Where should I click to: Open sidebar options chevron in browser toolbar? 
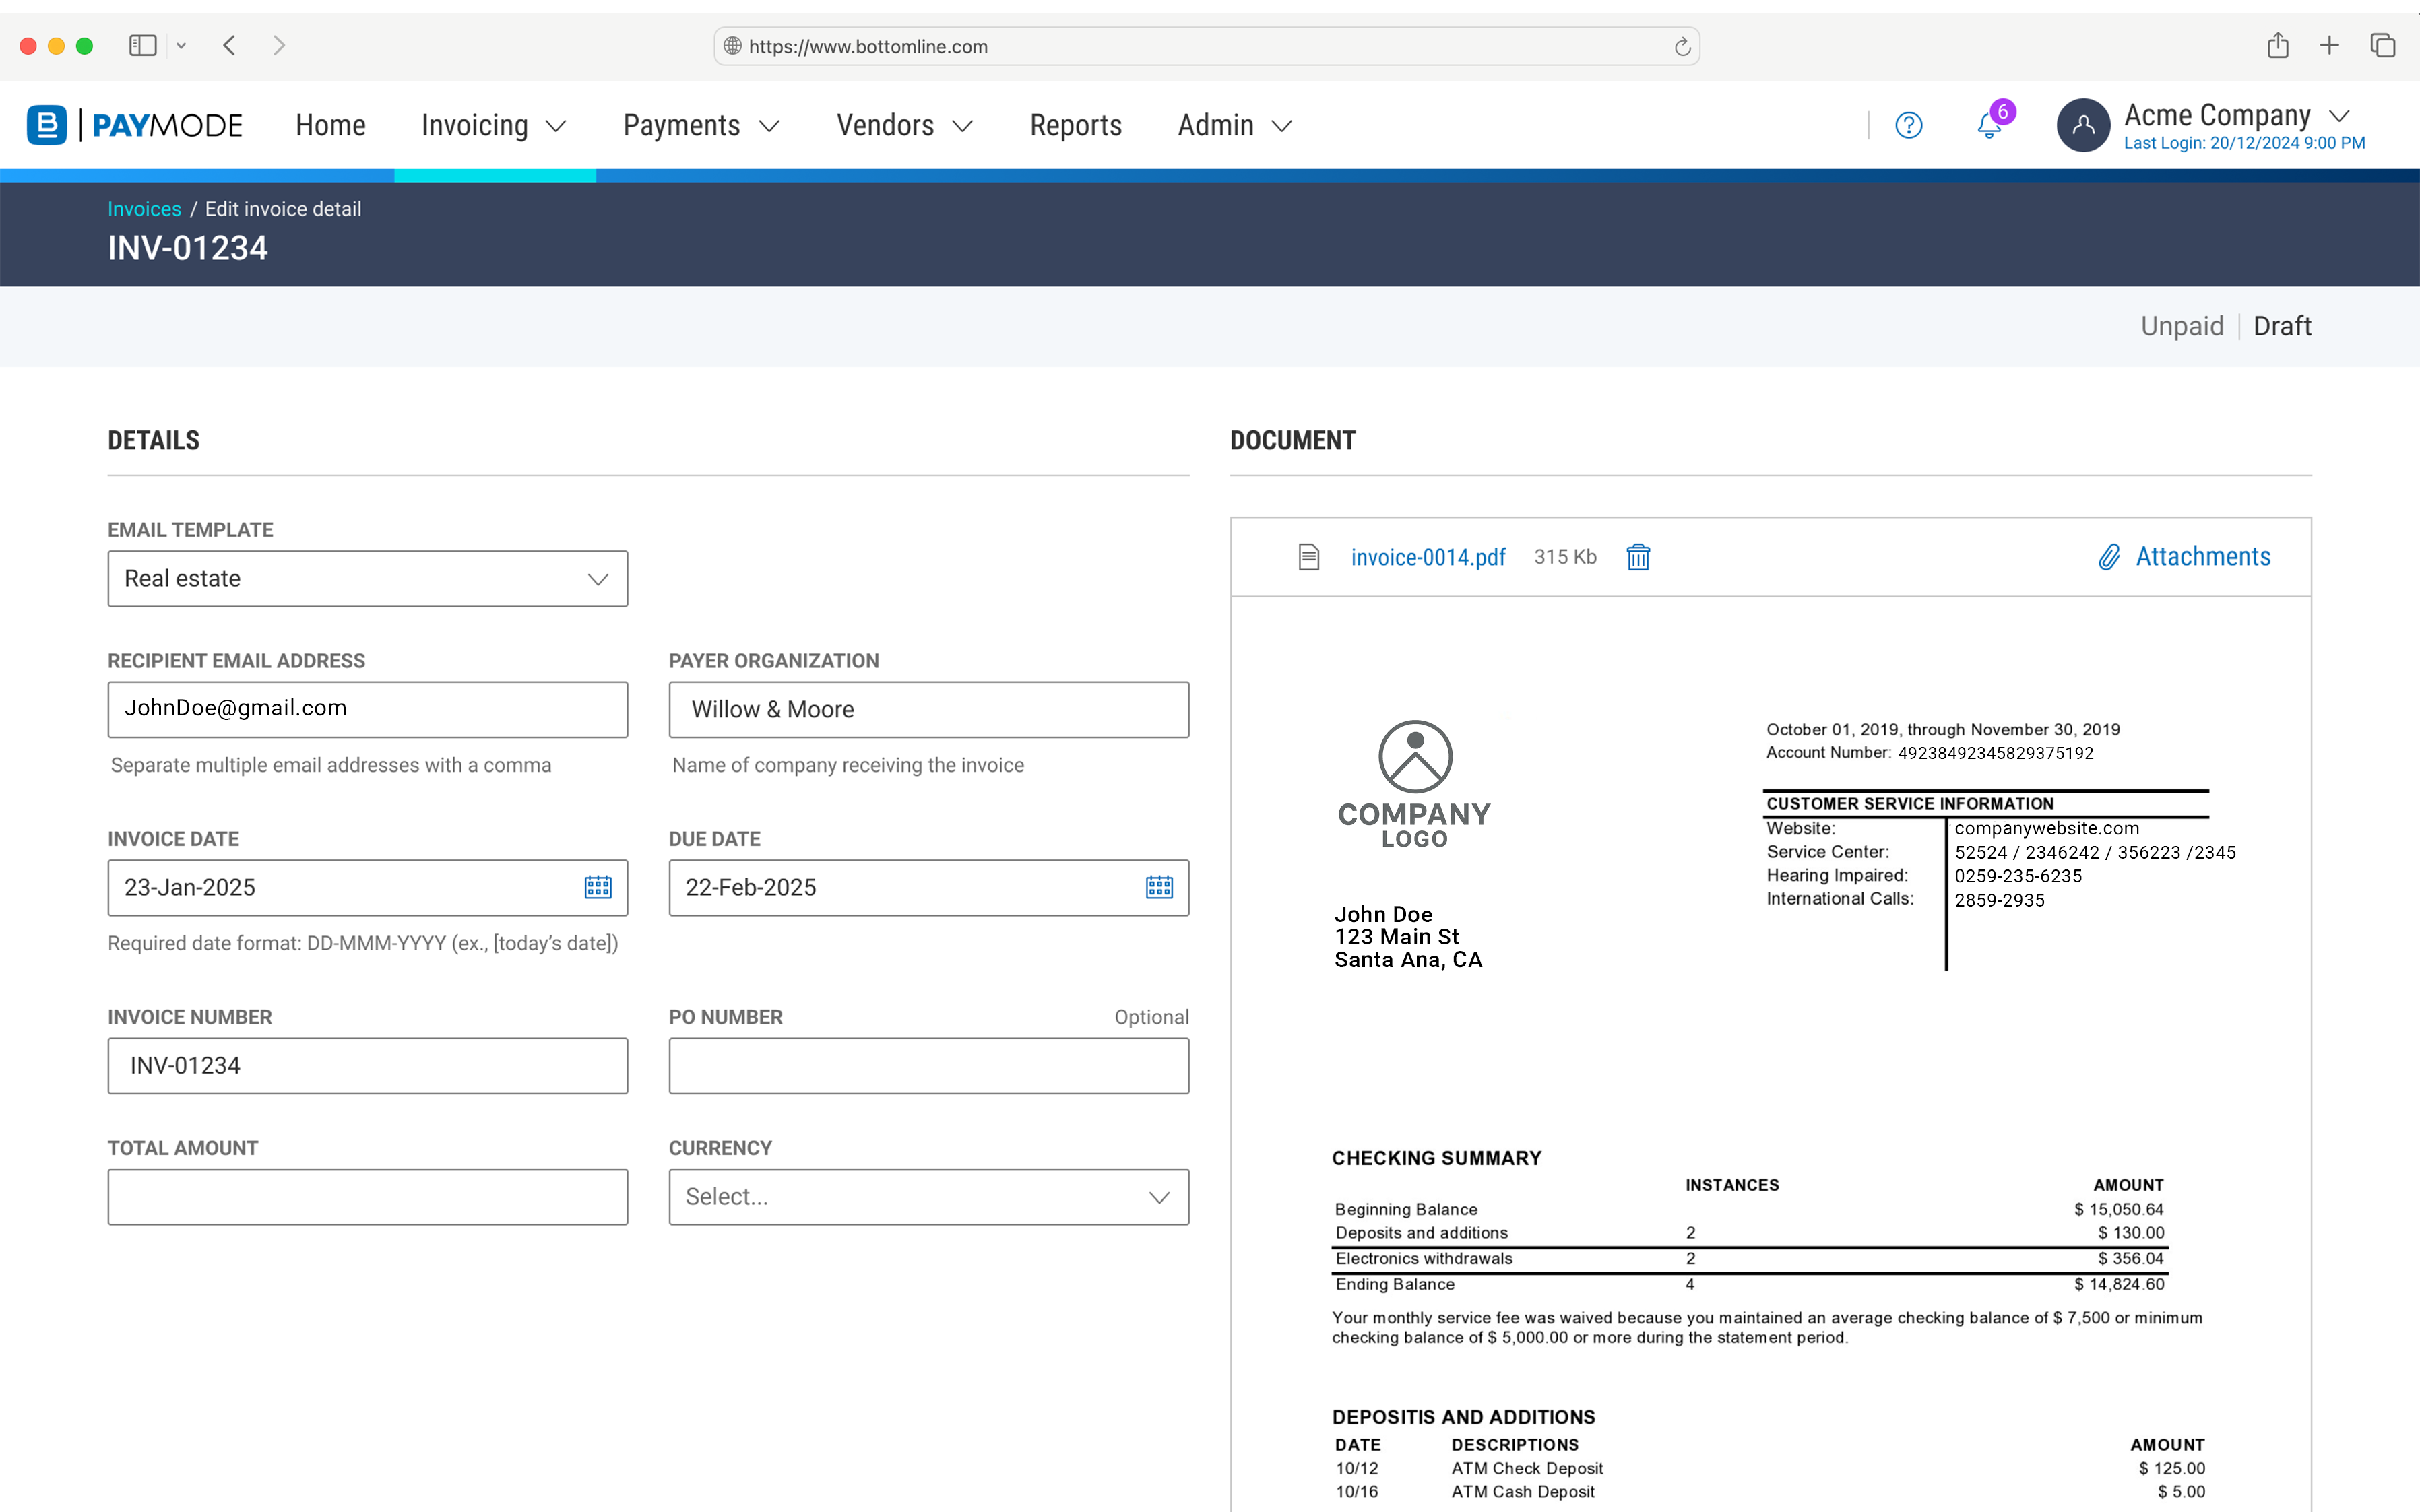click(181, 46)
